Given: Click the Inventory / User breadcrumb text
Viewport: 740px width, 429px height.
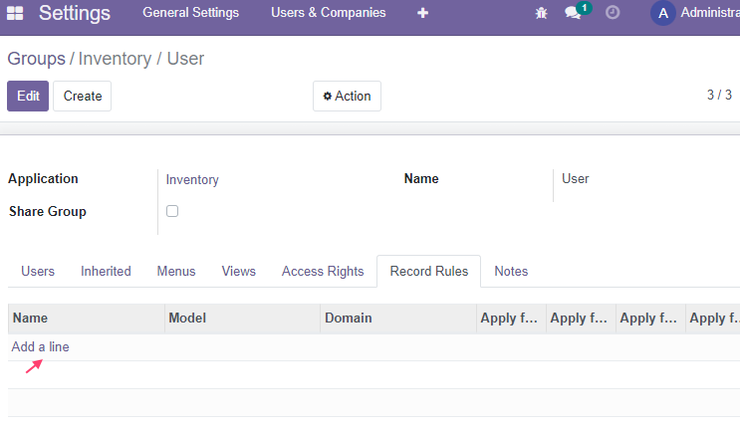Looking at the screenshot, I should pyautogui.click(x=141, y=59).
